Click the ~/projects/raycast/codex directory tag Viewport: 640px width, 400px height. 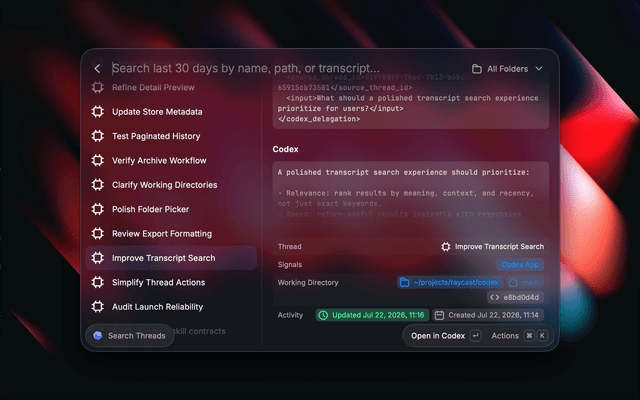pyautogui.click(x=450, y=282)
